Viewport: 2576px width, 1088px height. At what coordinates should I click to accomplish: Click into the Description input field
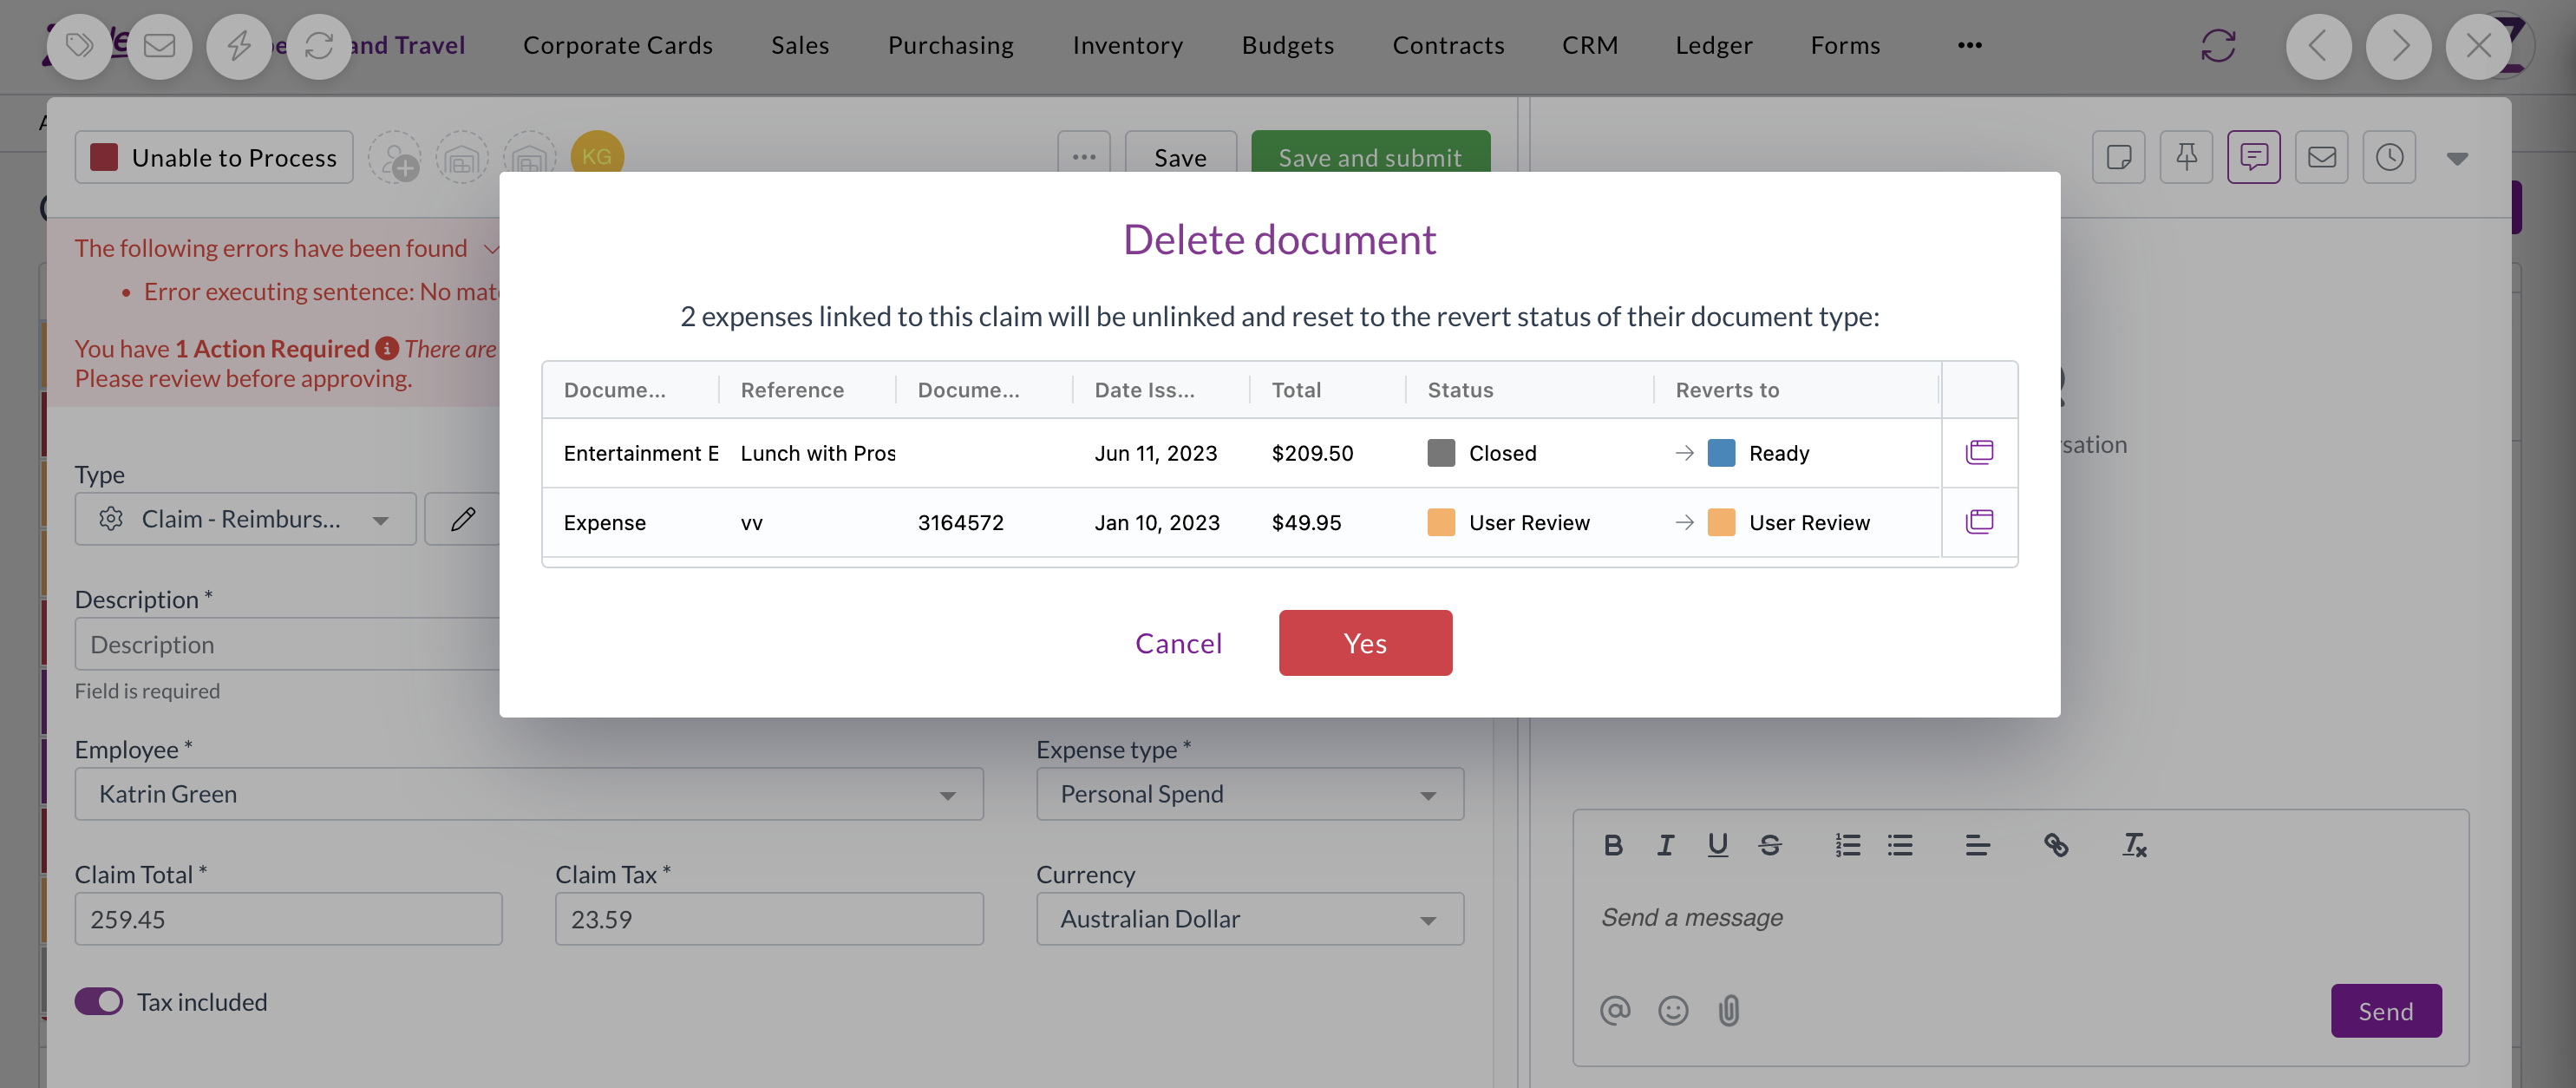288,644
